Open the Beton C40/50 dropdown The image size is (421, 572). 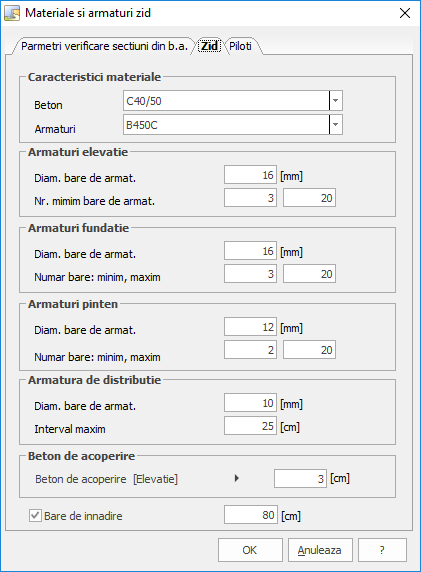point(233,101)
